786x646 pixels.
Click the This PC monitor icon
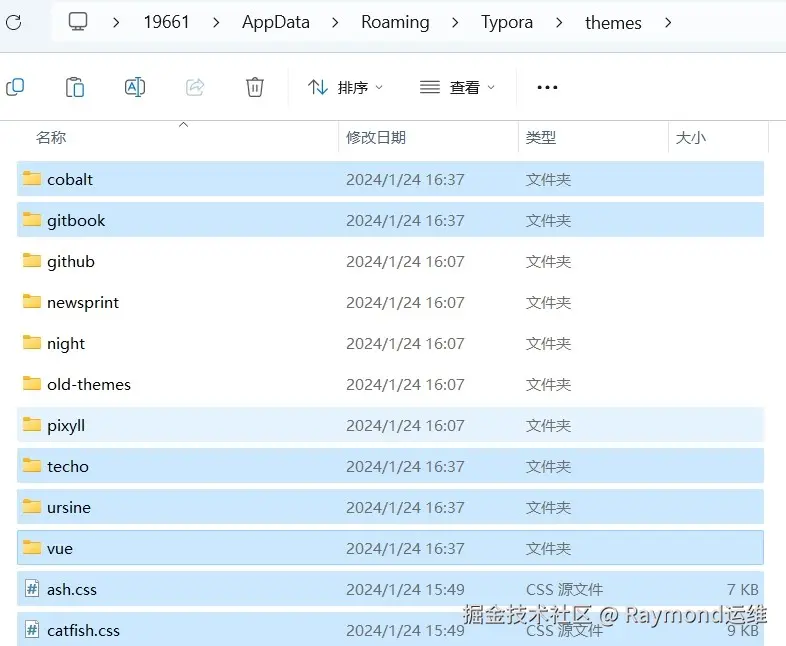coord(78,22)
